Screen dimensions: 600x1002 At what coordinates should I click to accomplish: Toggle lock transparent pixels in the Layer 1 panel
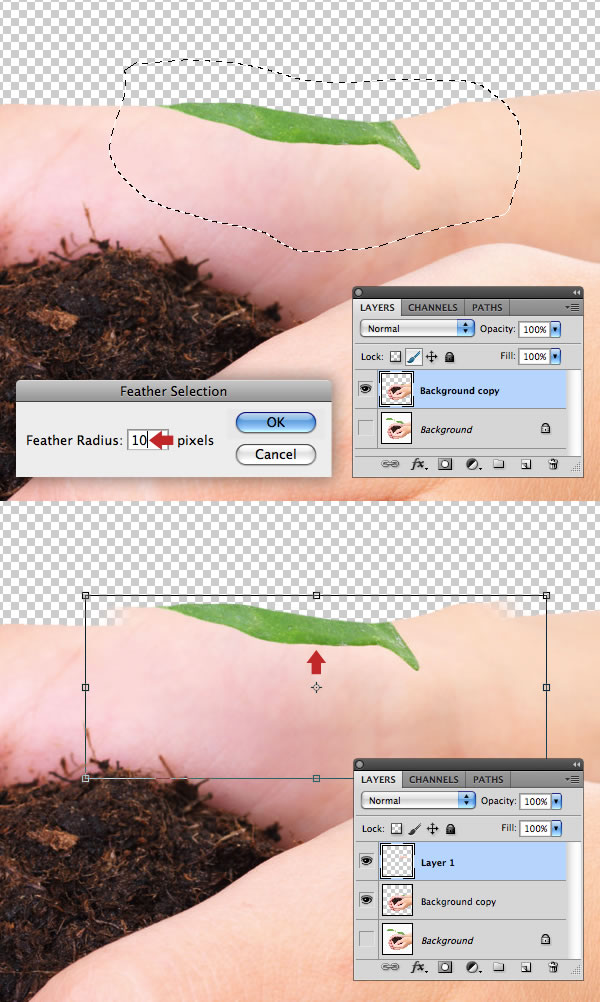pos(396,829)
